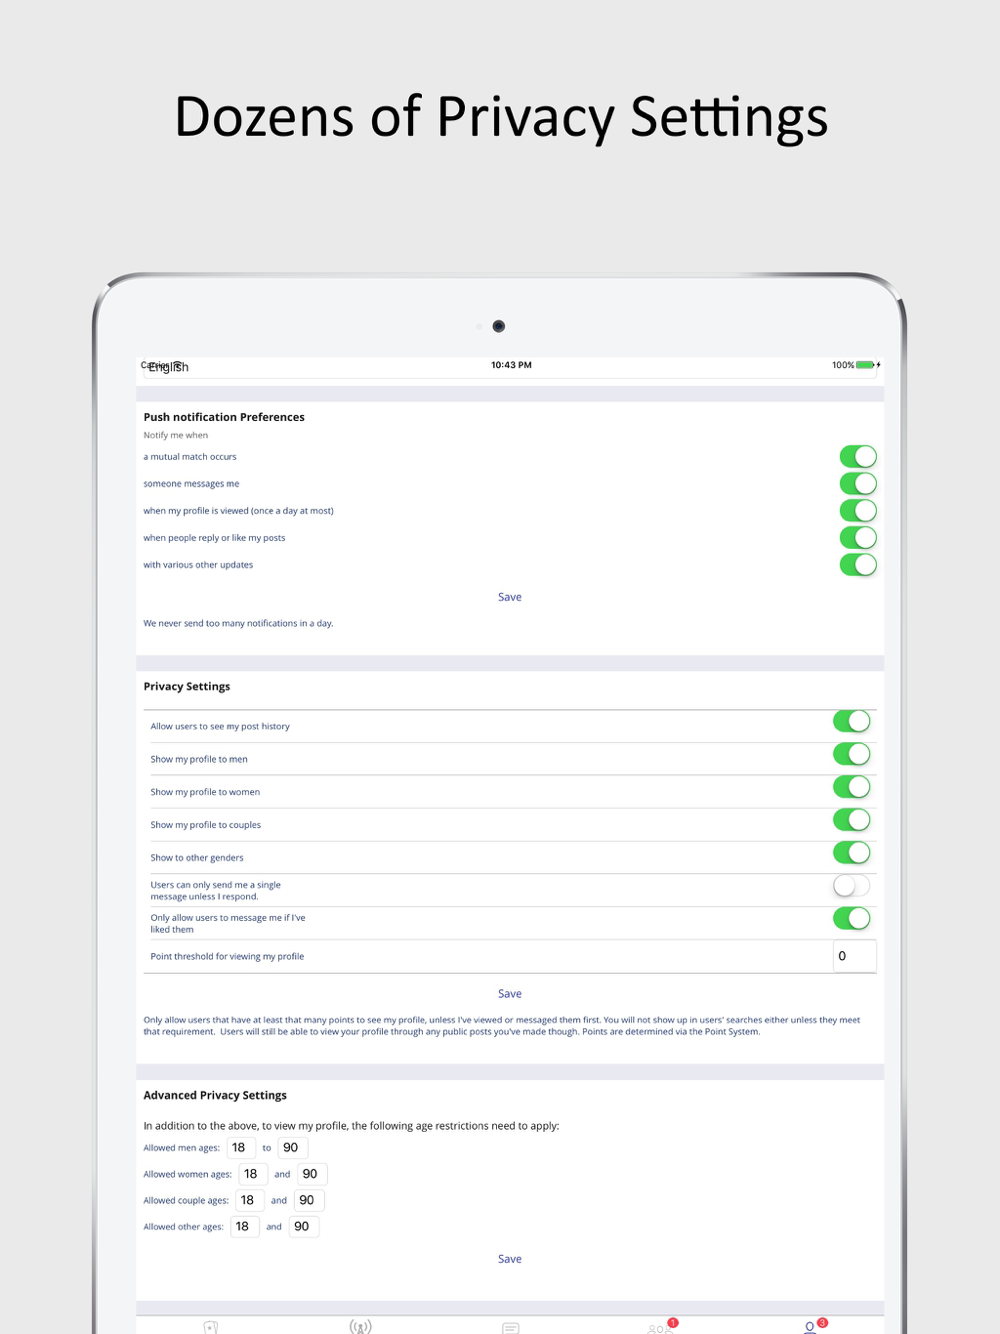
Task: Toggle 'with various other updates' notification
Action: point(858,565)
